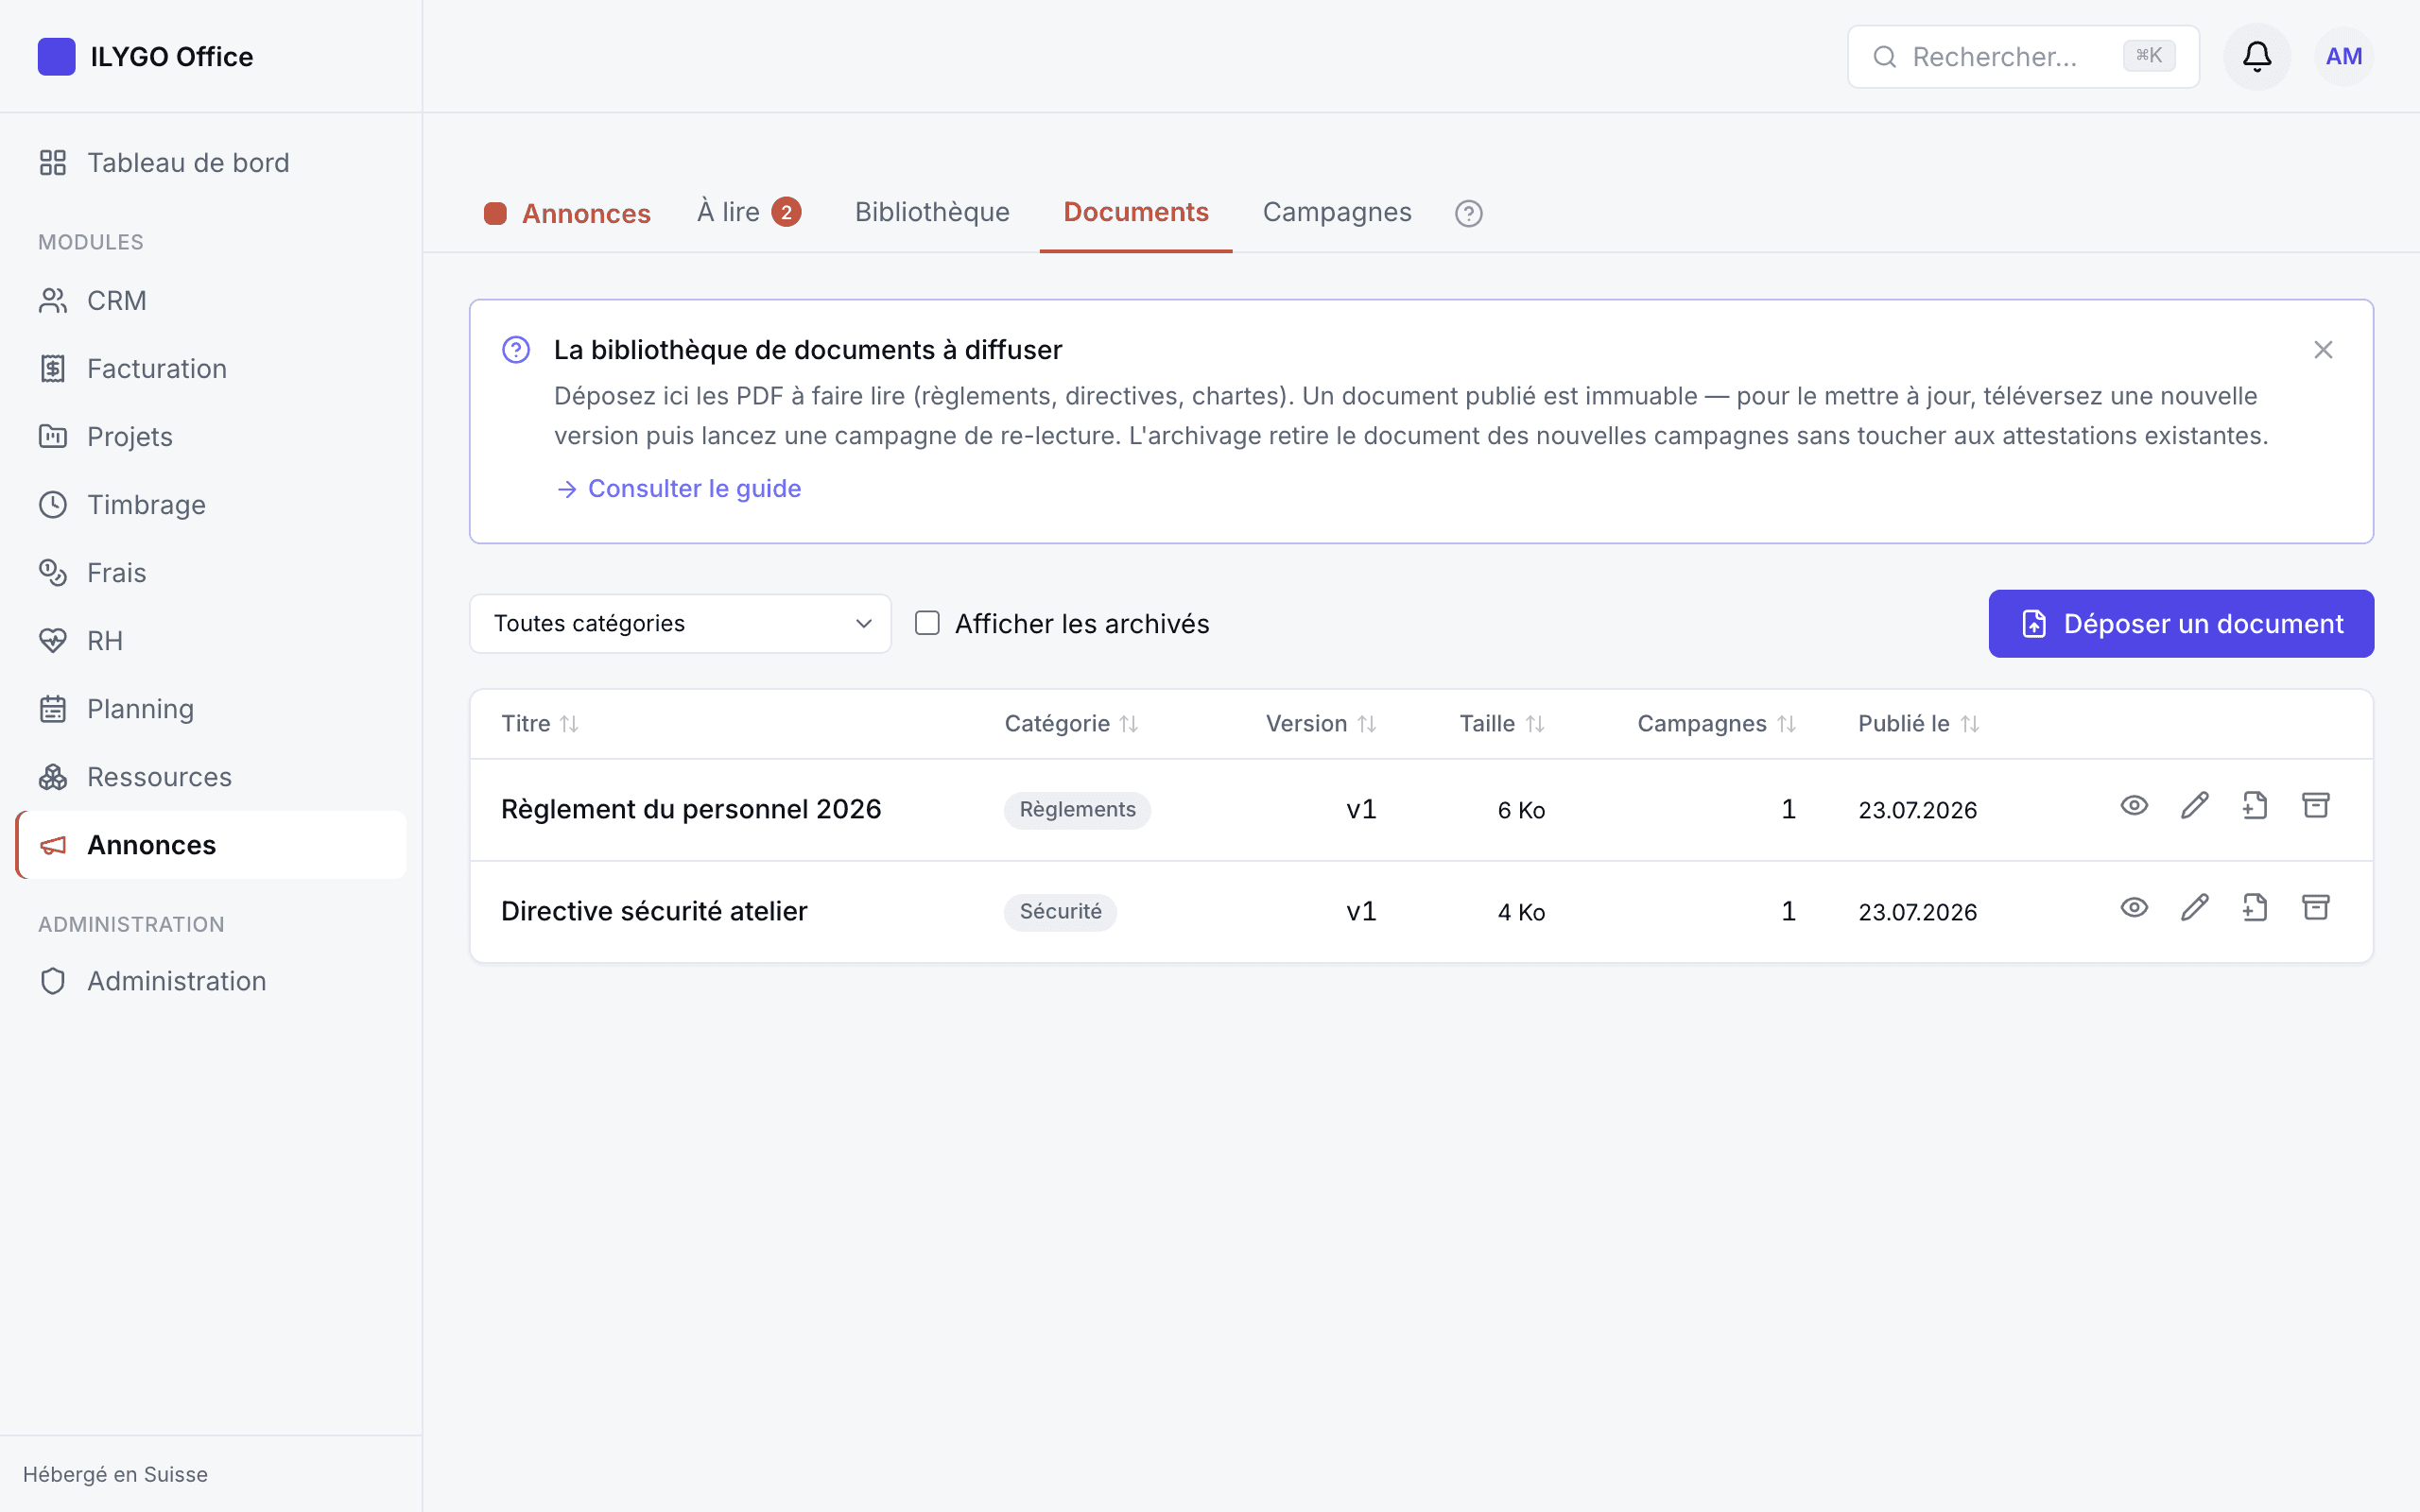Archive Directive sécurité atelier
This screenshot has width=2420, height=1512.
click(x=2316, y=908)
